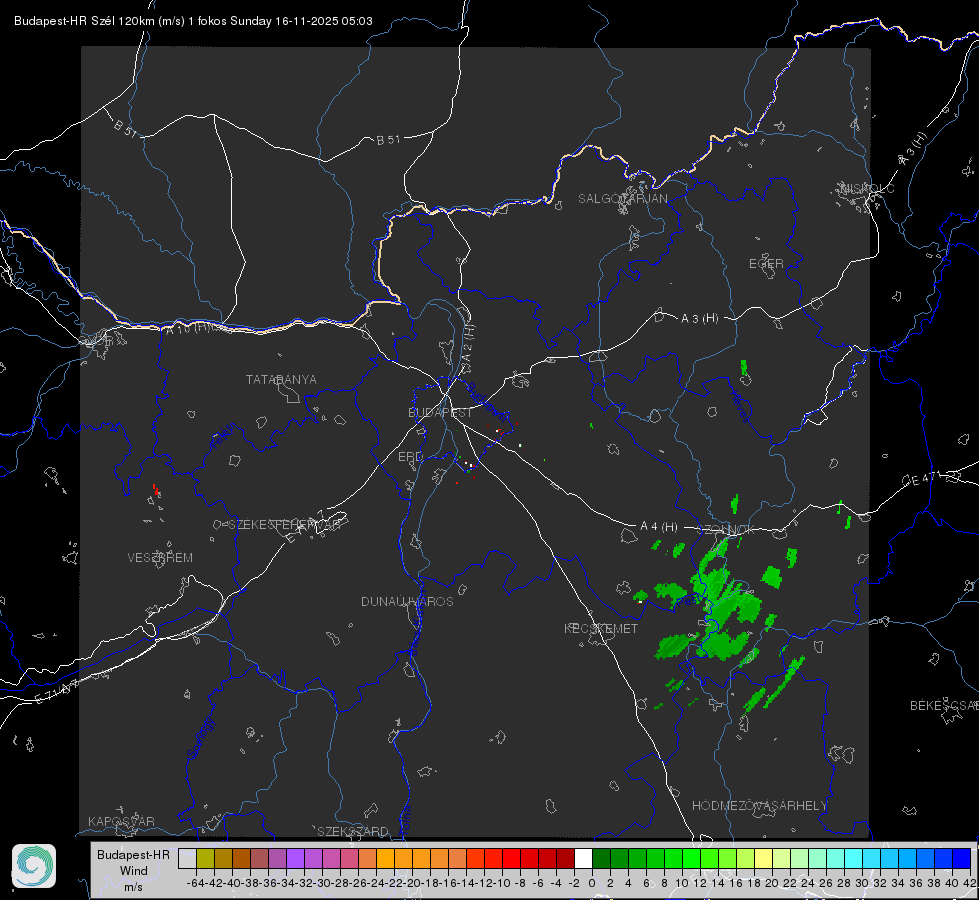Viewport: 979px width, 900px height.
Task: Click the MISKOLC city label
Action: point(867,188)
